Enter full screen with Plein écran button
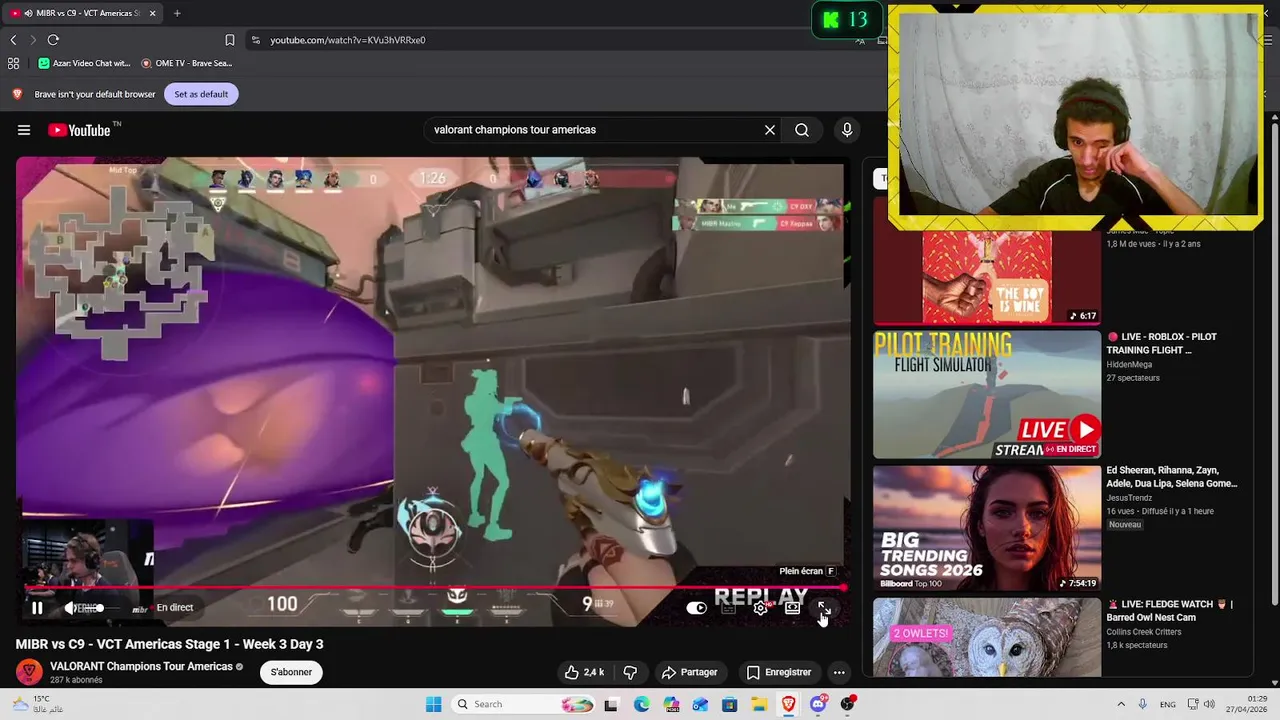This screenshot has width=1280, height=720. (824, 607)
